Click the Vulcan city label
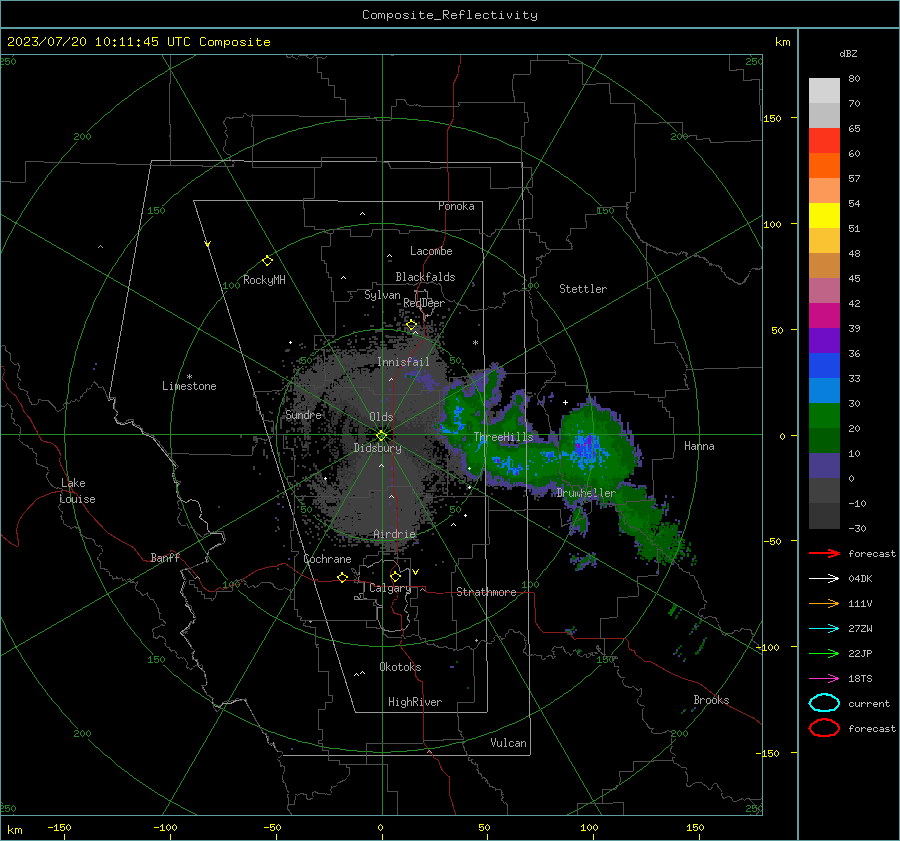 tap(509, 743)
